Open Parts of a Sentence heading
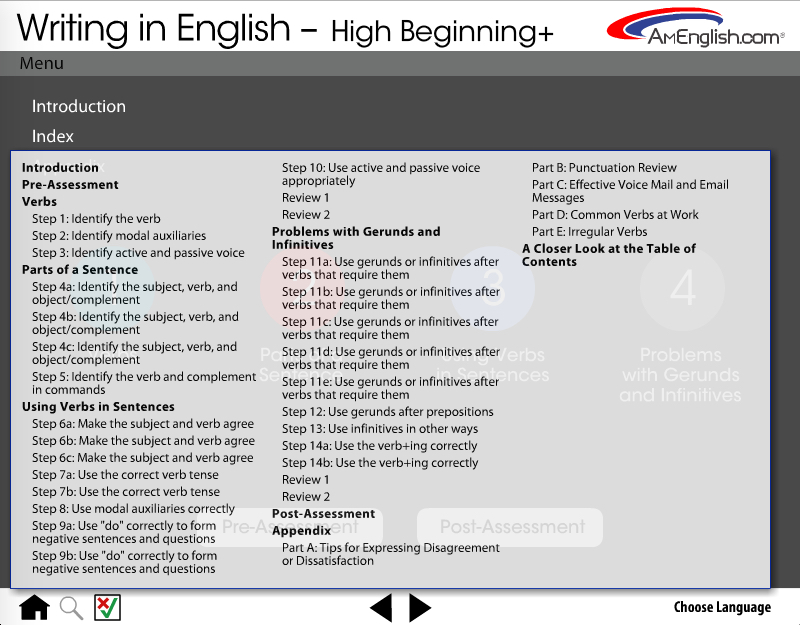The height and width of the screenshot is (625, 800). pyautogui.click(x=80, y=269)
